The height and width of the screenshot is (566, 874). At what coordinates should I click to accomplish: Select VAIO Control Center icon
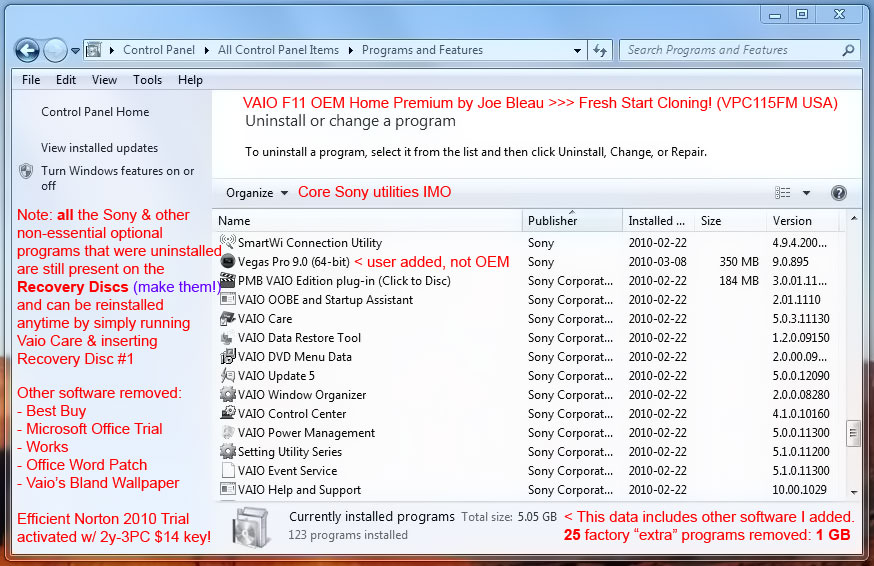pos(227,413)
